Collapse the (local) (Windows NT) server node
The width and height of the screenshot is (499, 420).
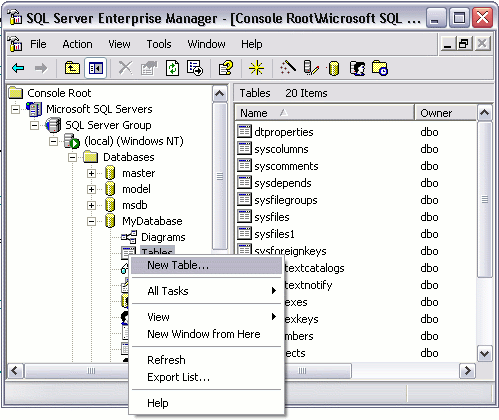(53, 141)
